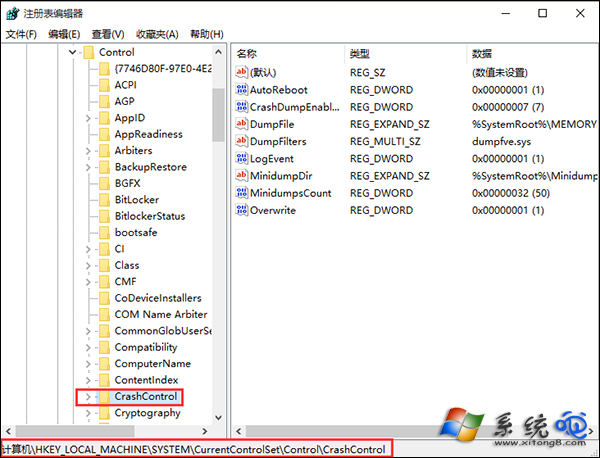Expand the ComputerName key

[88, 364]
